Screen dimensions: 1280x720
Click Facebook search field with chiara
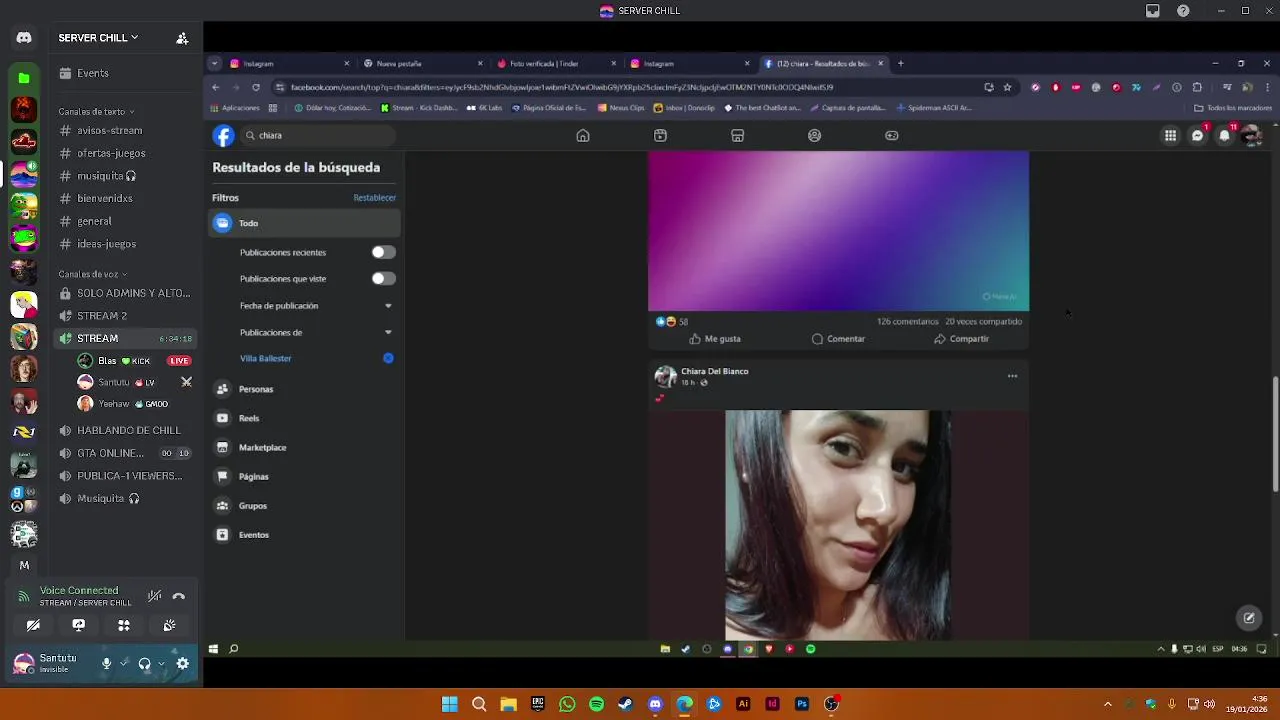(318, 135)
